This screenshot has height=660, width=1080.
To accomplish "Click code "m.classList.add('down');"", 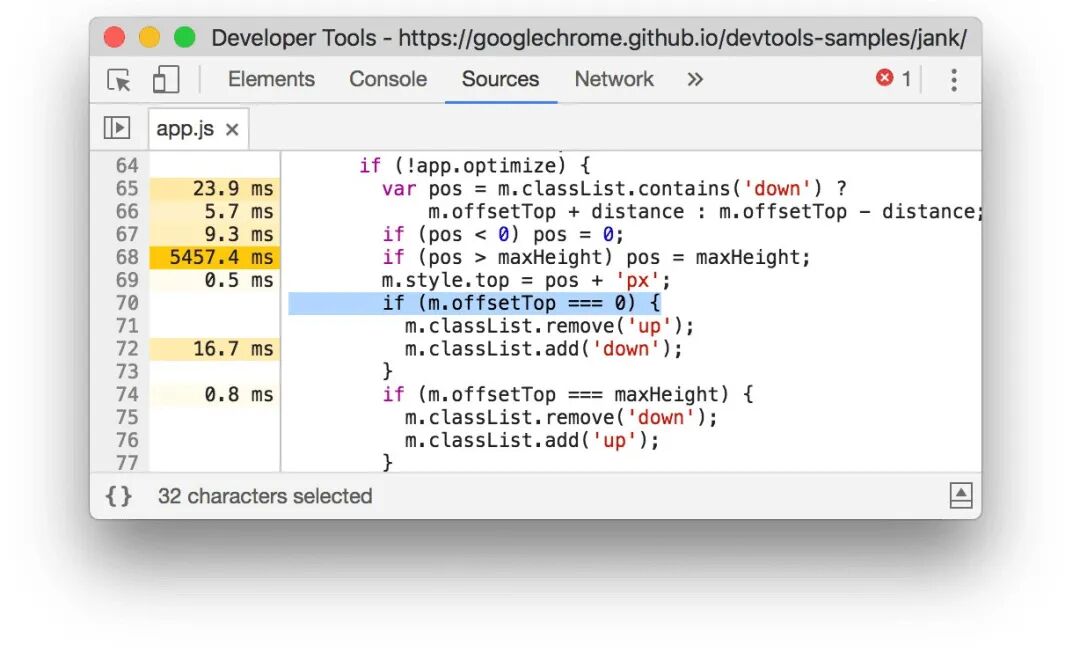I will coord(543,349).
